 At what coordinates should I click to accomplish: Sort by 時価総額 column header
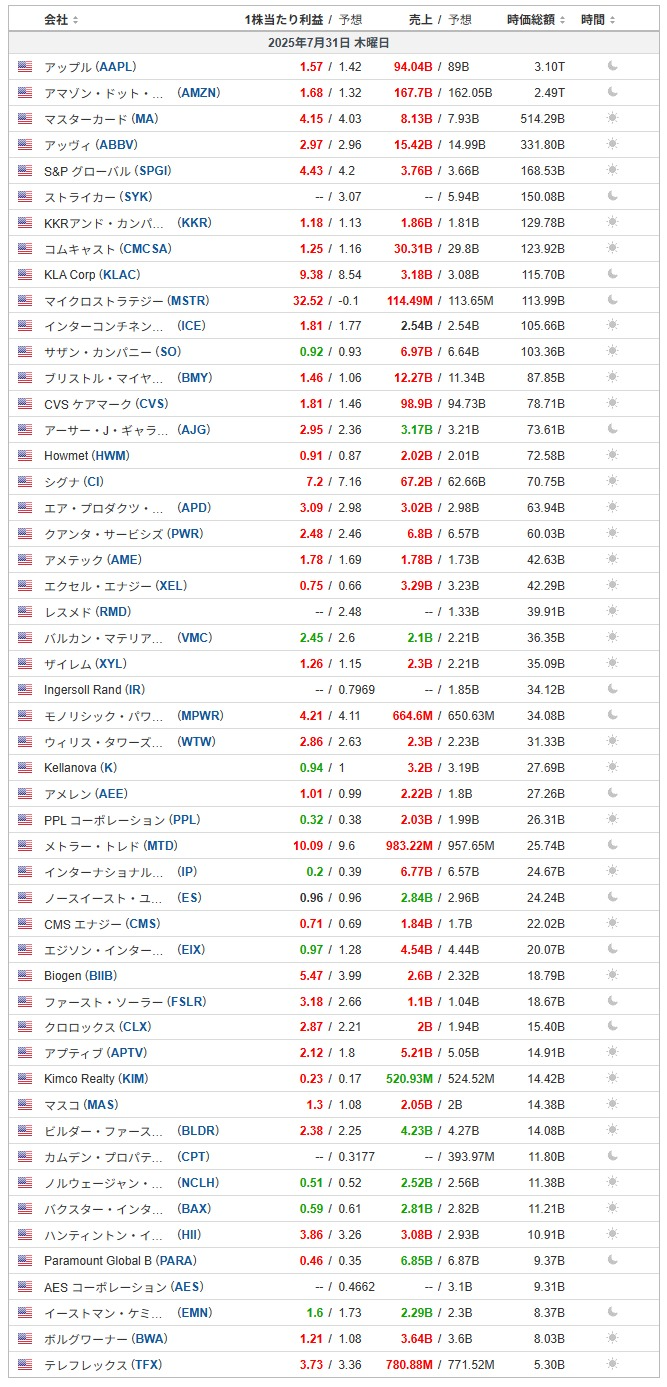coord(536,20)
